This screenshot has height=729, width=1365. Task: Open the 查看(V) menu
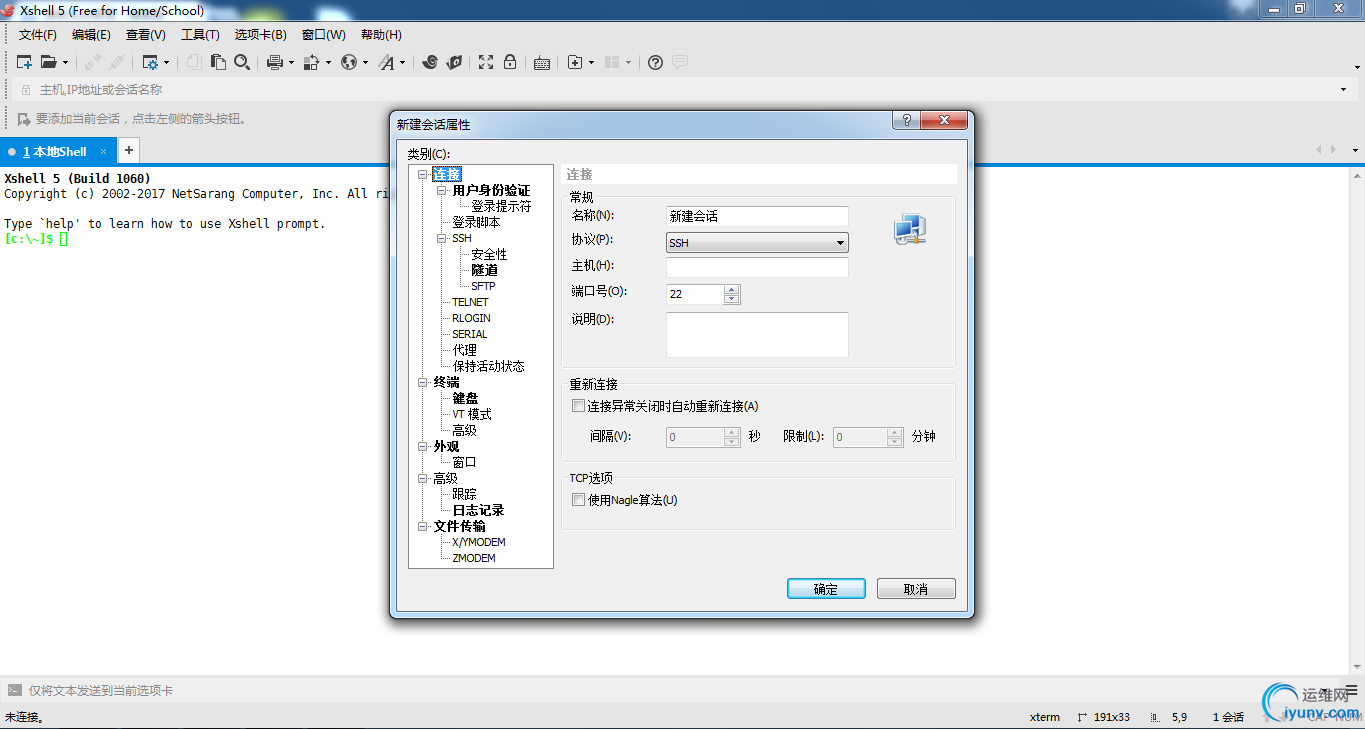click(x=146, y=35)
